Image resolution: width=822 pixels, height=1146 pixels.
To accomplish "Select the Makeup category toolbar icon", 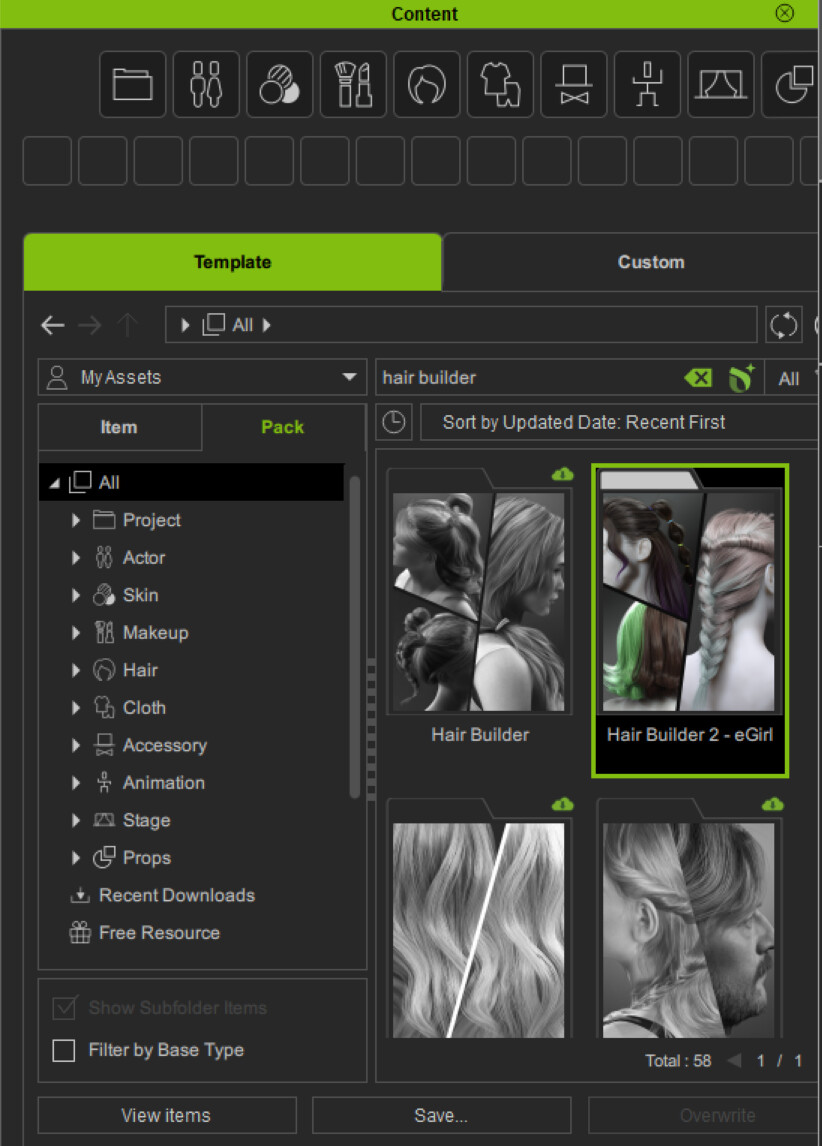I will (x=353, y=84).
